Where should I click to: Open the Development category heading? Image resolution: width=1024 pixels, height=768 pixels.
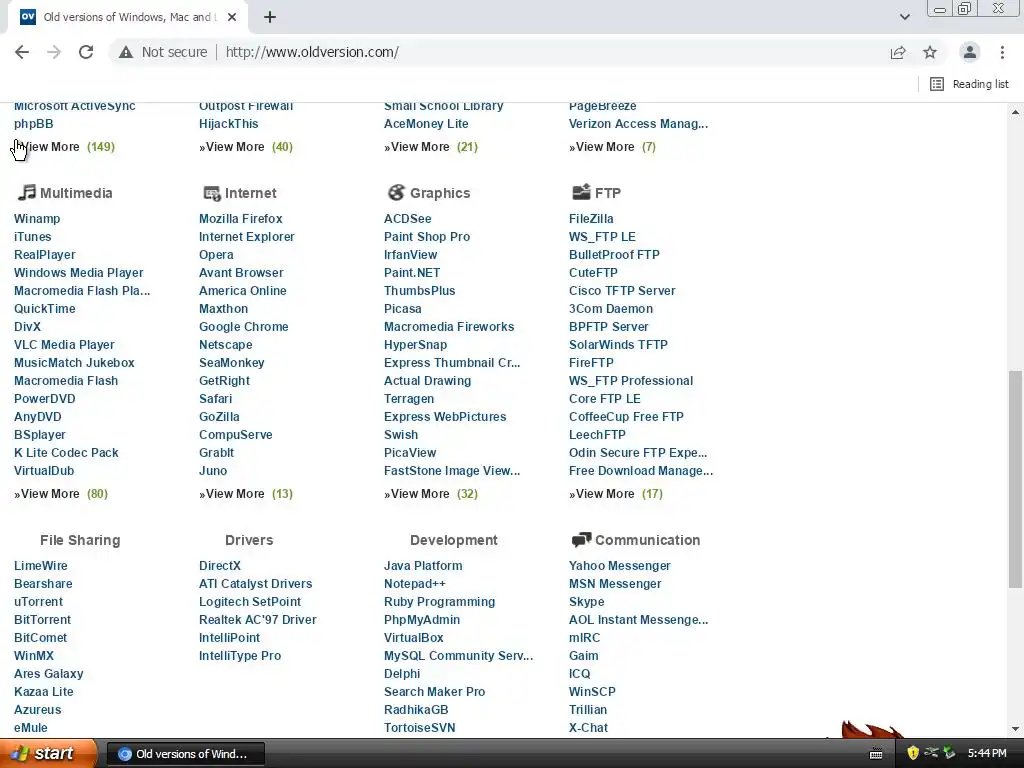(454, 540)
